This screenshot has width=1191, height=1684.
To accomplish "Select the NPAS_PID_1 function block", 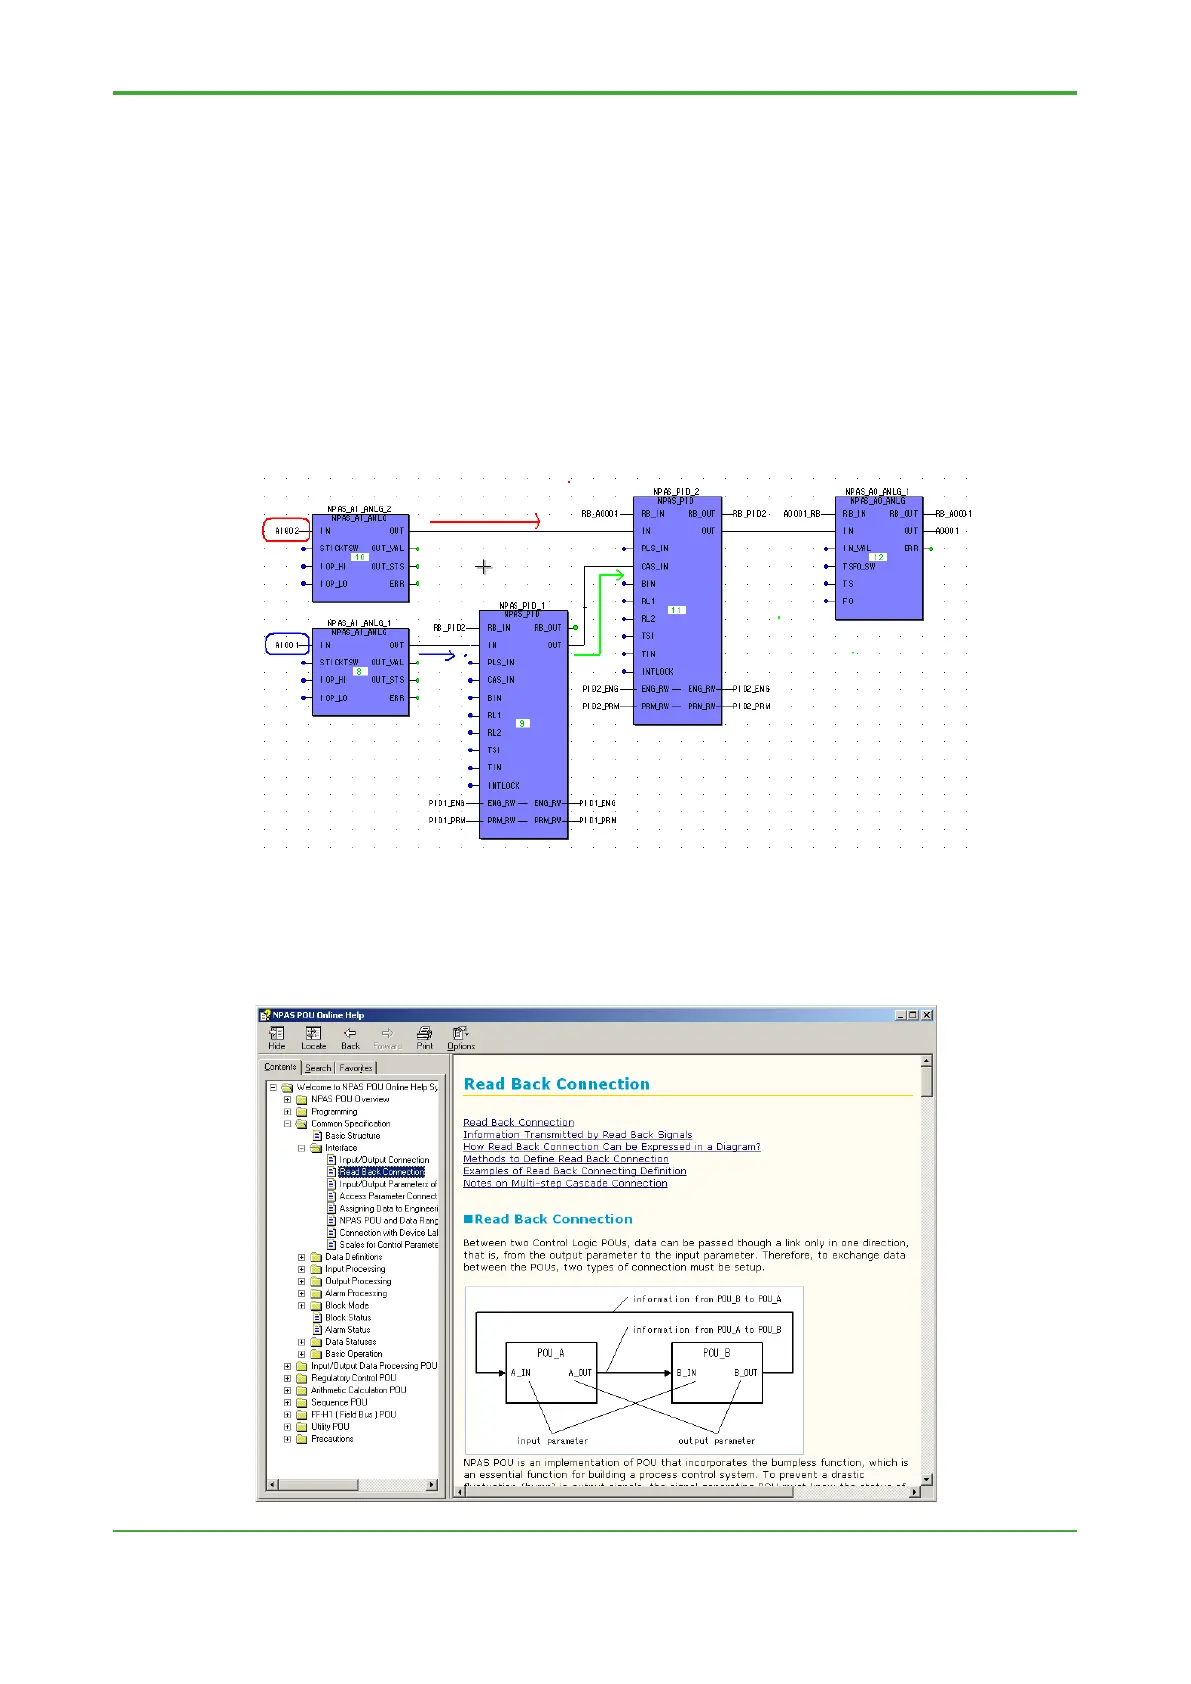I will click(524, 725).
